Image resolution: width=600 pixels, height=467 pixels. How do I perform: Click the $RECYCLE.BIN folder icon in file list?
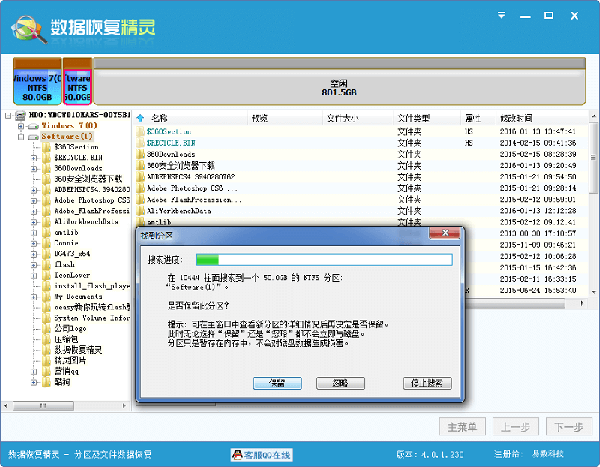point(140,143)
